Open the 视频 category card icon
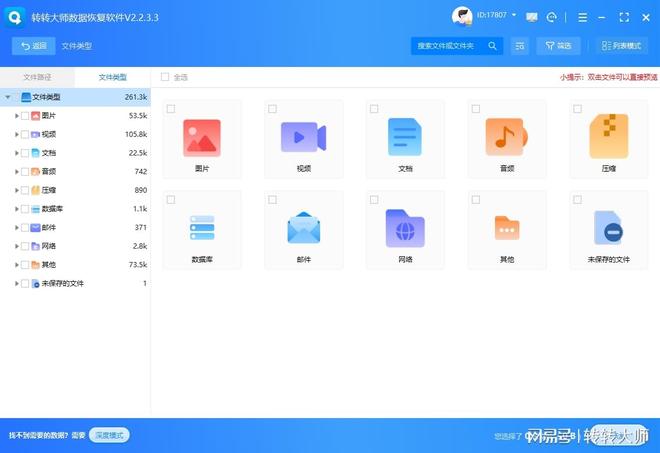Image resolution: width=660 pixels, height=453 pixels. pyautogui.click(x=303, y=137)
